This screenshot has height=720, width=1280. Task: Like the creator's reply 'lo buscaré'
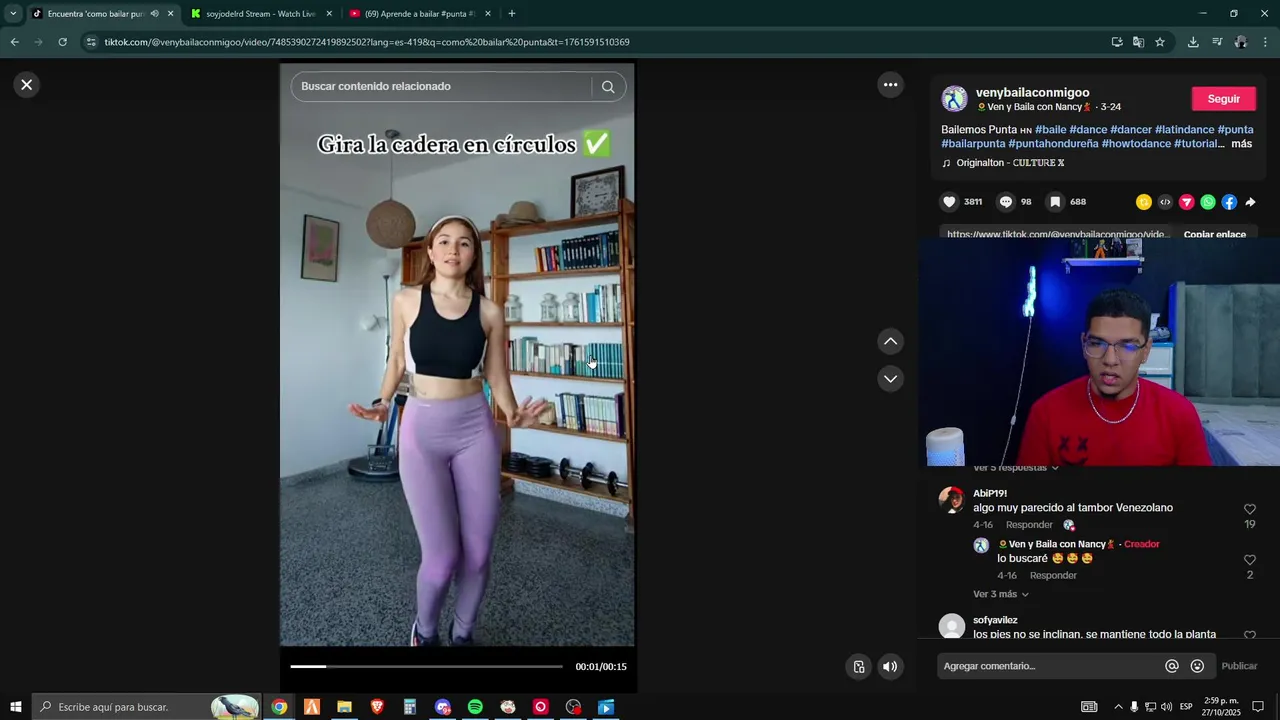pos(1250,560)
